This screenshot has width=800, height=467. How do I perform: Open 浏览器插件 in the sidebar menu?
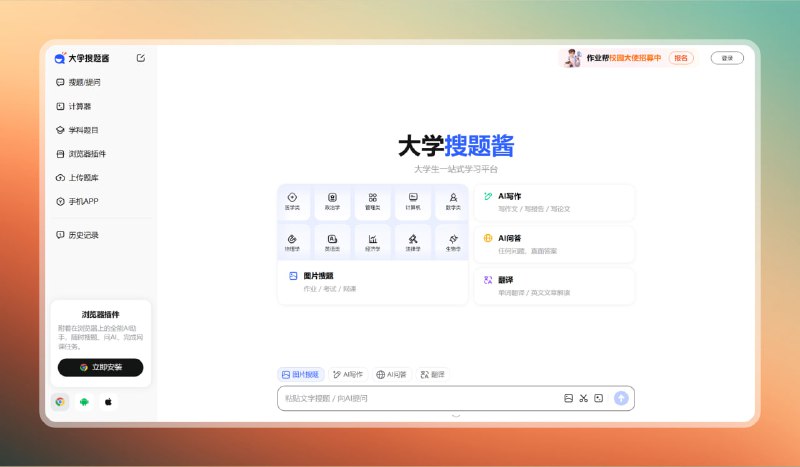(81, 154)
